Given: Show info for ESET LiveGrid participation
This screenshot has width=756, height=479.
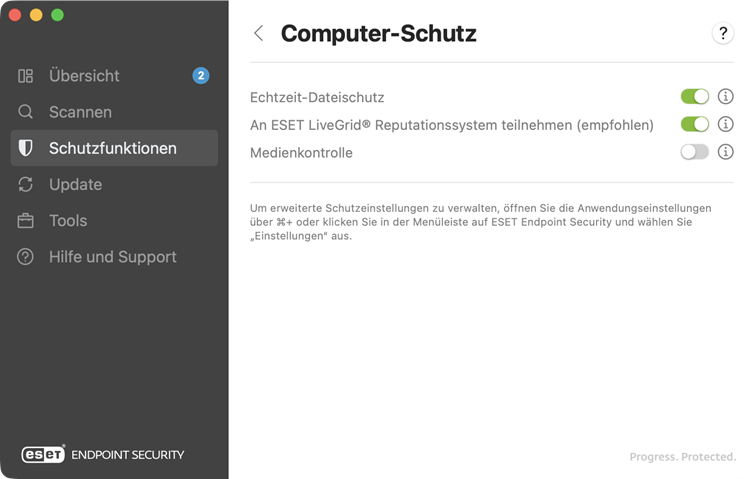Looking at the screenshot, I should point(726,125).
